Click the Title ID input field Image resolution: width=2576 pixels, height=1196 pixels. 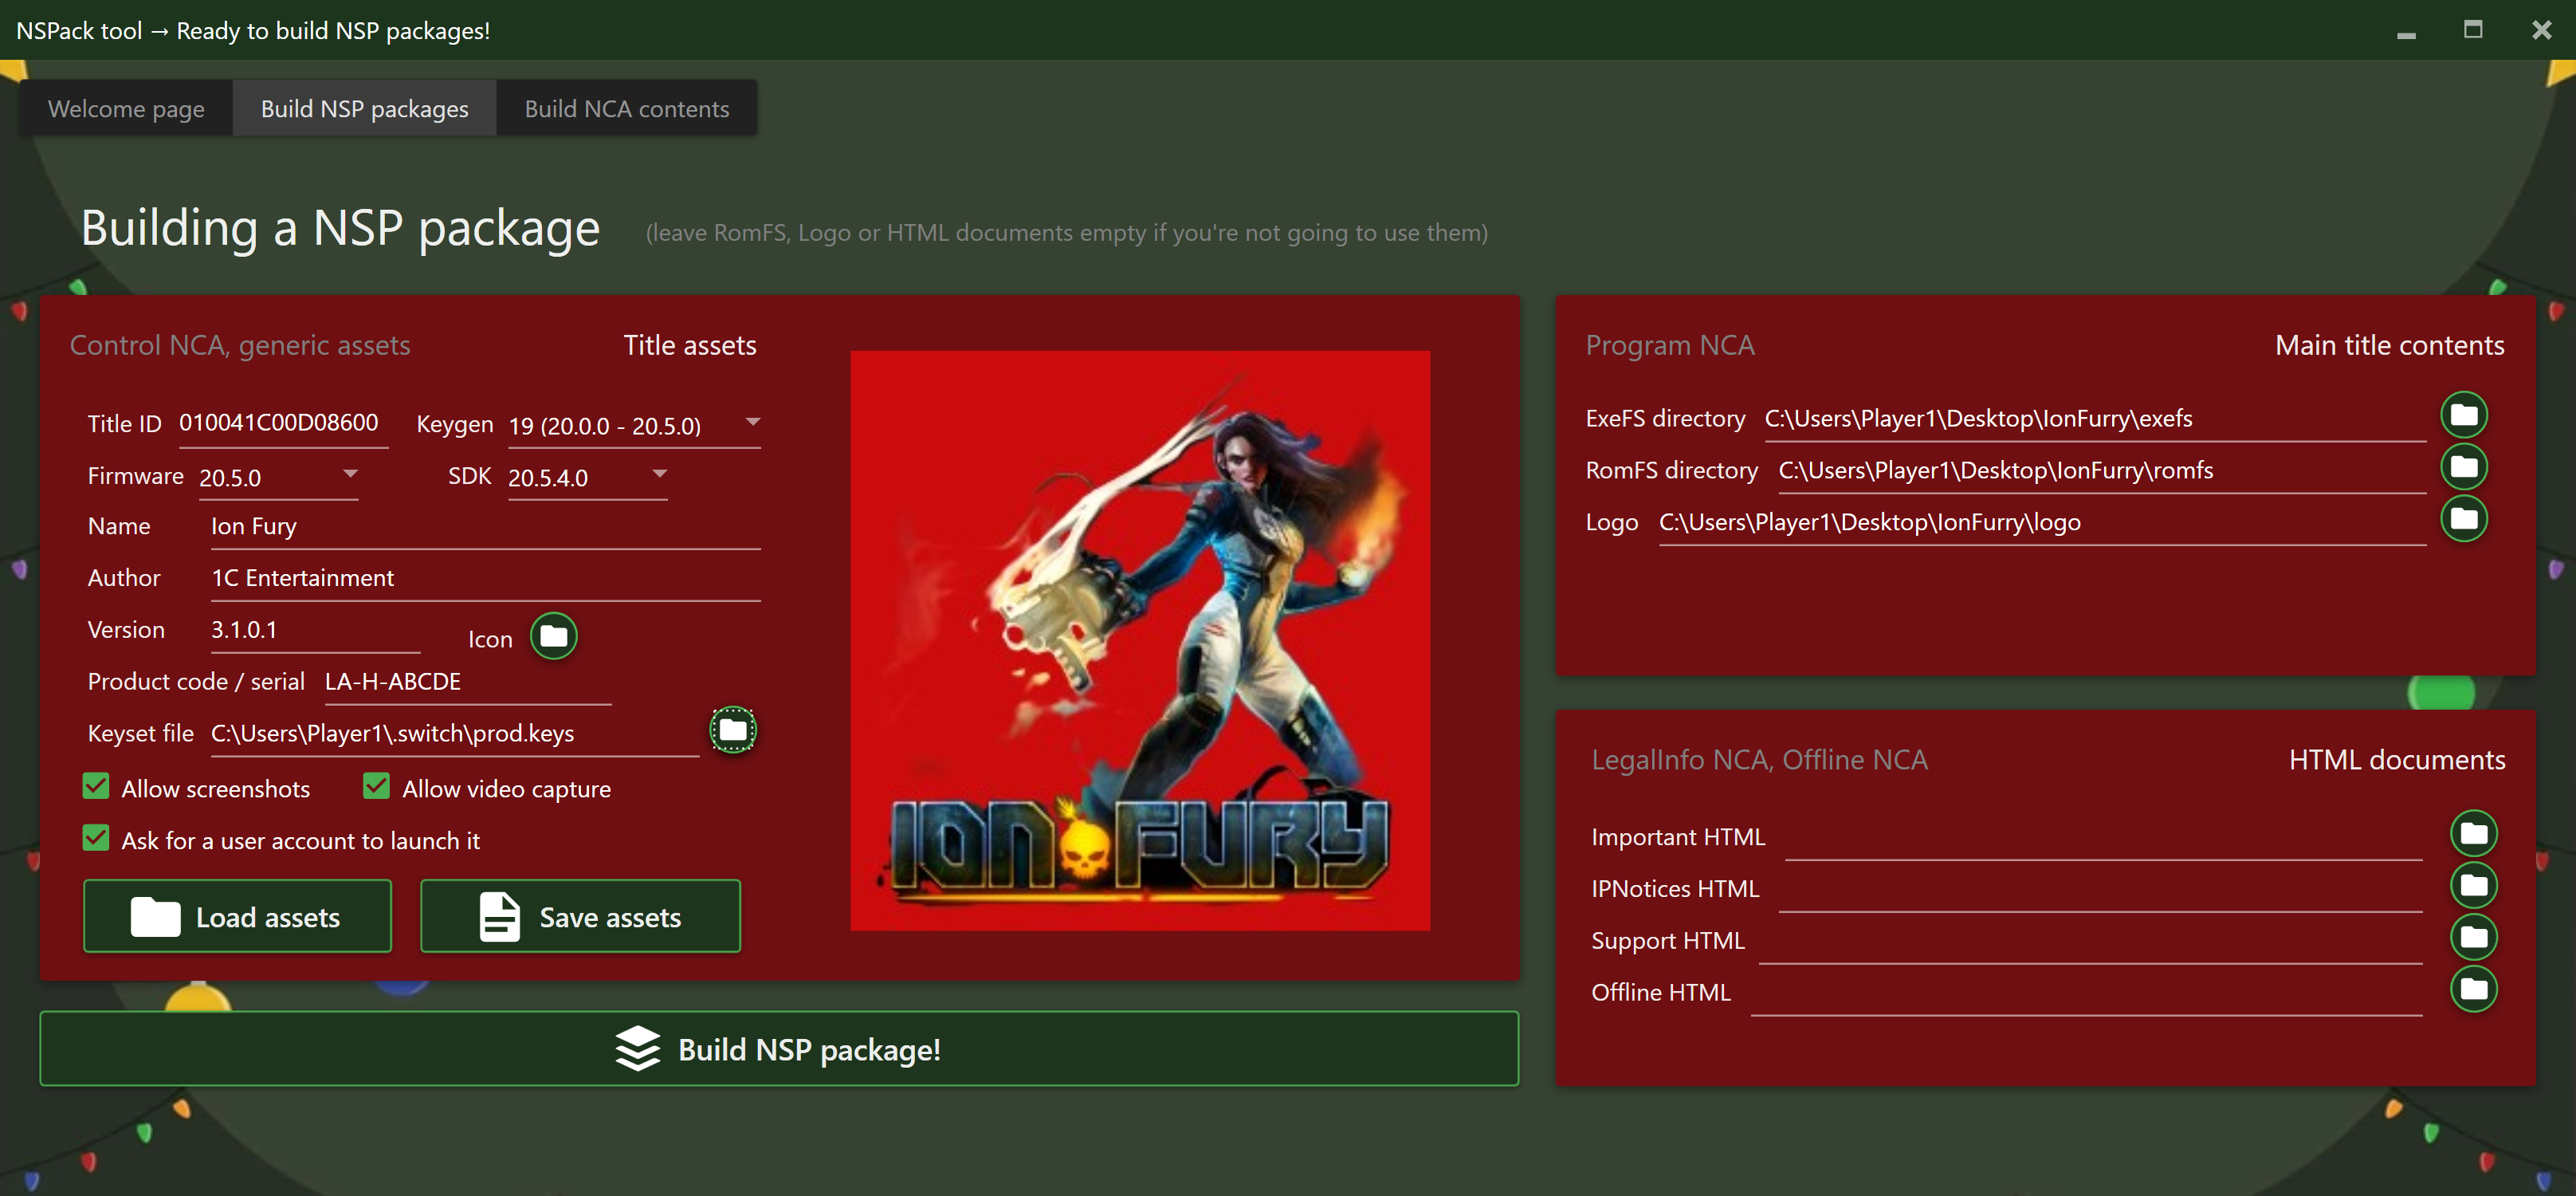tap(283, 424)
